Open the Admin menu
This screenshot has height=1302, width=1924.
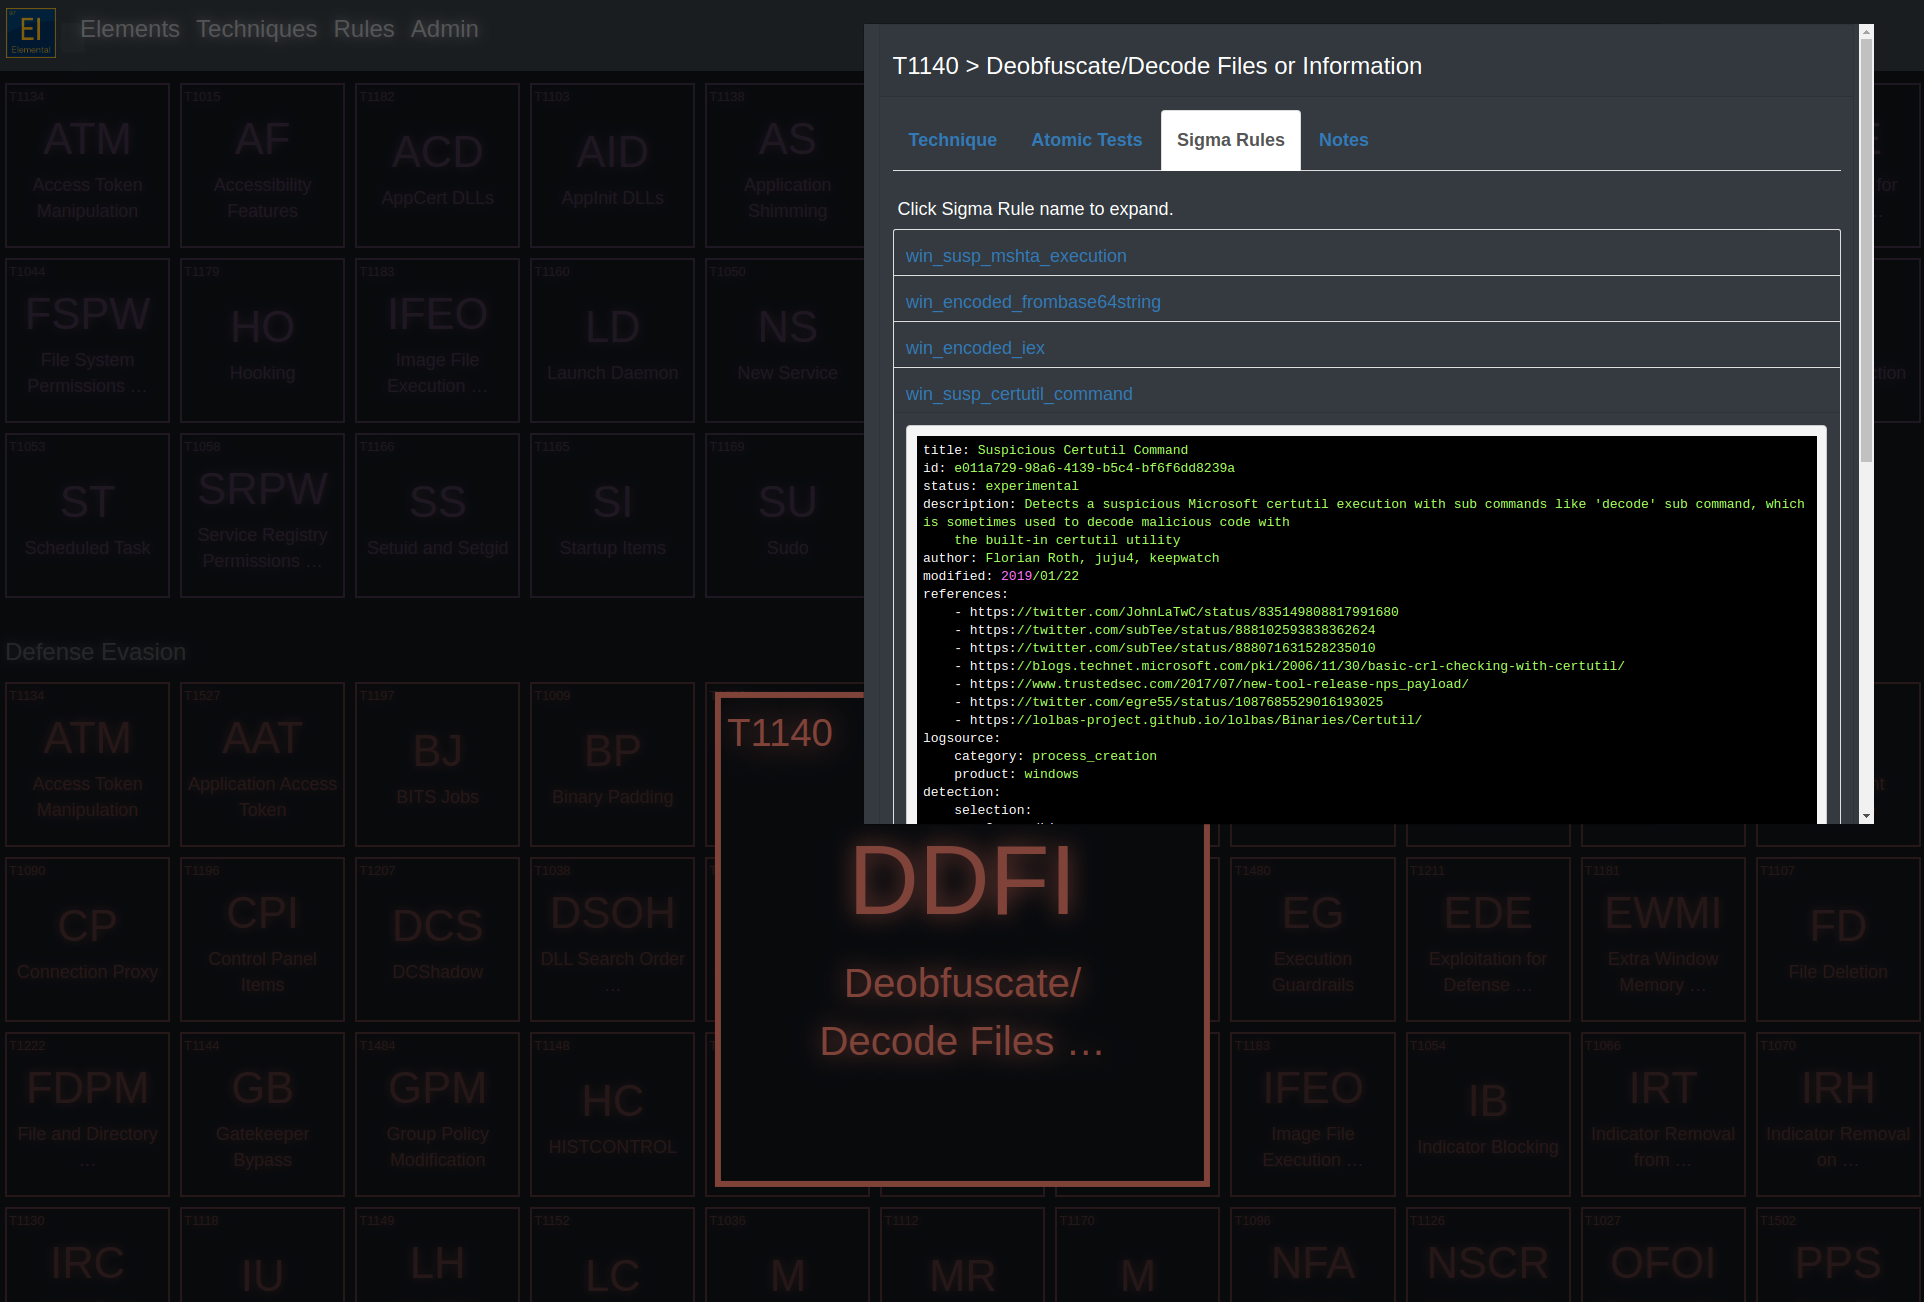(x=444, y=29)
